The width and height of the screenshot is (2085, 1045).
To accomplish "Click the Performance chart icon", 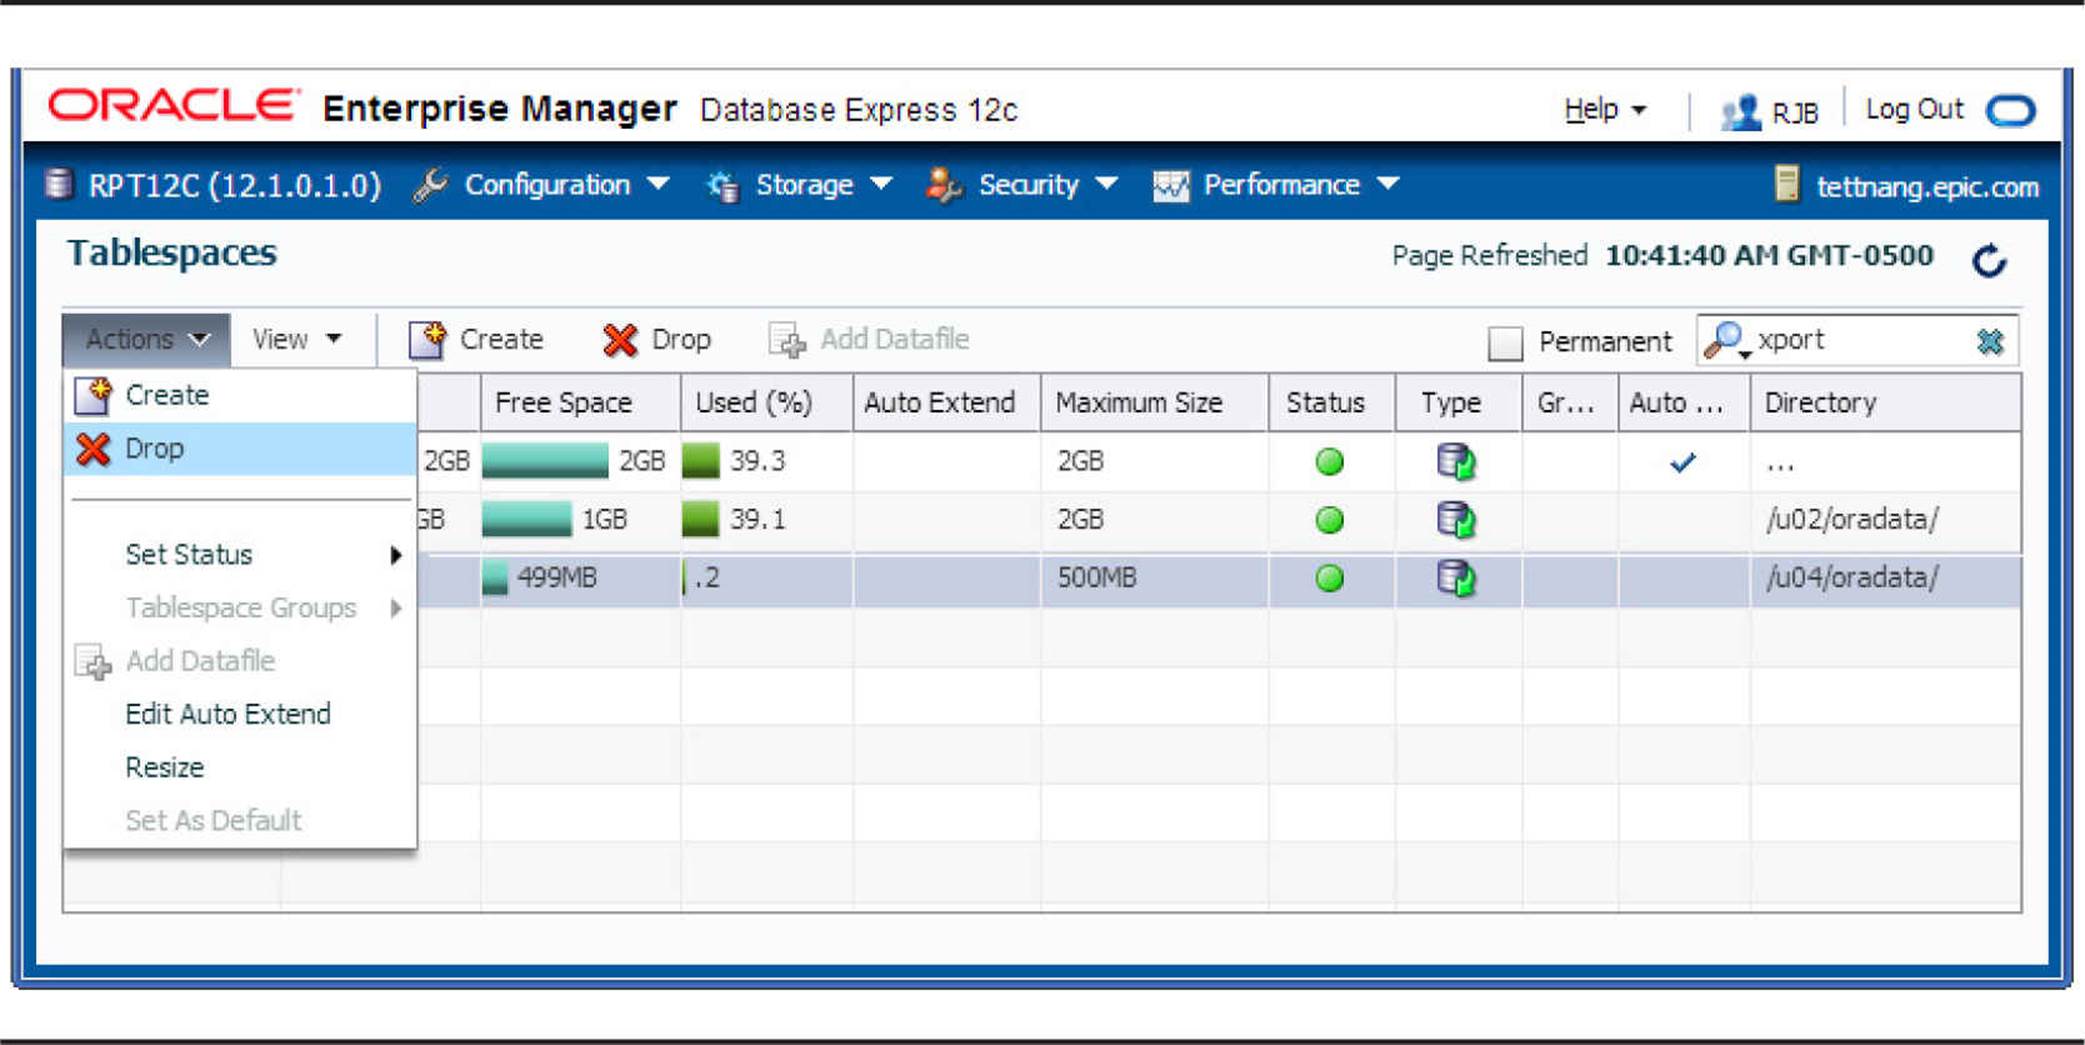I will point(1171,186).
